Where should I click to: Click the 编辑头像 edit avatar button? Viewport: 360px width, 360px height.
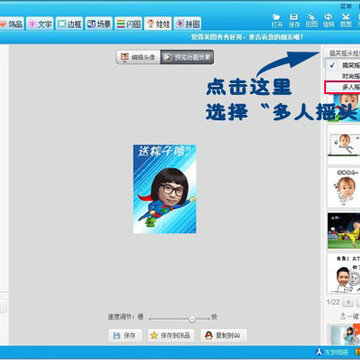pyautogui.click(x=138, y=57)
